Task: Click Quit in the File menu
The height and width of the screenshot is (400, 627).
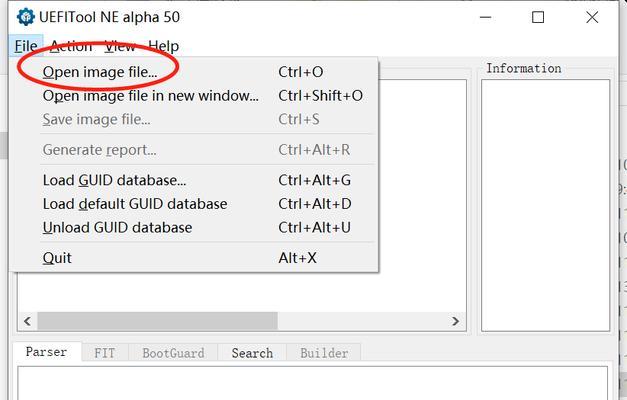Action: (x=57, y=258)
